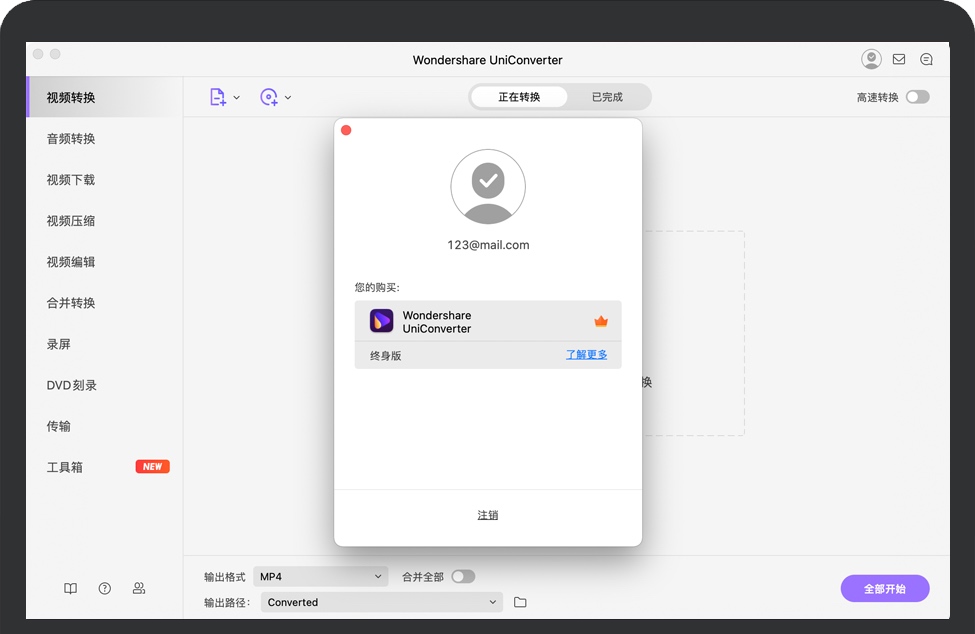The image size is (975, 634).
Task: Click the UniConverter app logo icon
Action: pos(381,321)
